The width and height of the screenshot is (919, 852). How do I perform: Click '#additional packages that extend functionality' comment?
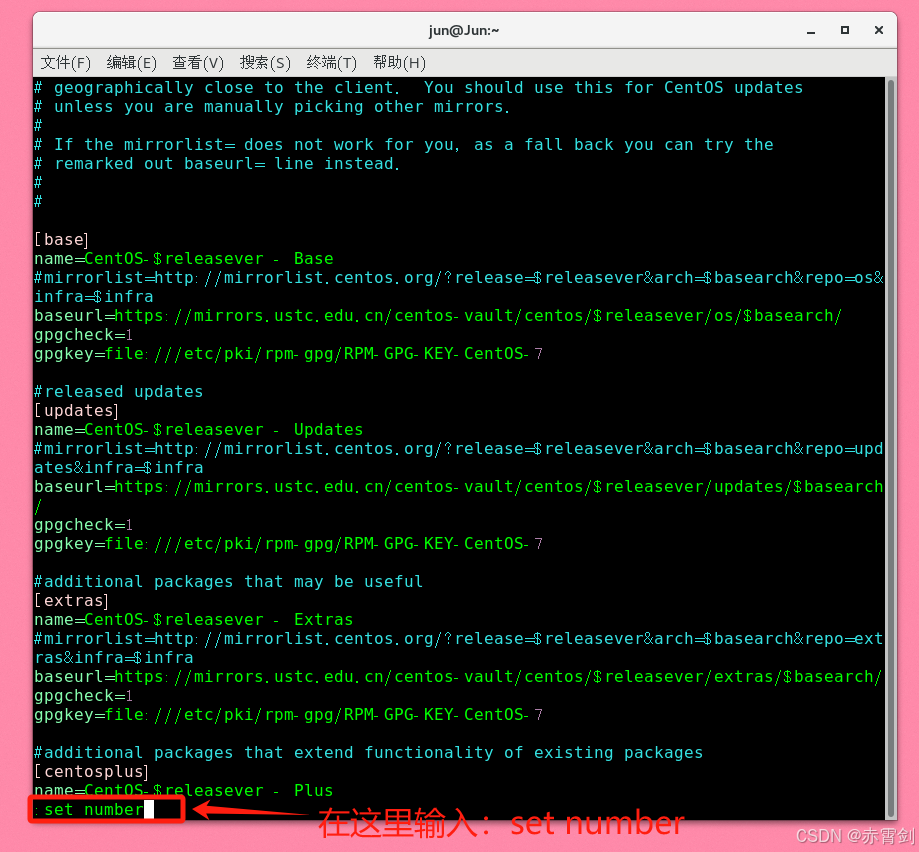369,752
